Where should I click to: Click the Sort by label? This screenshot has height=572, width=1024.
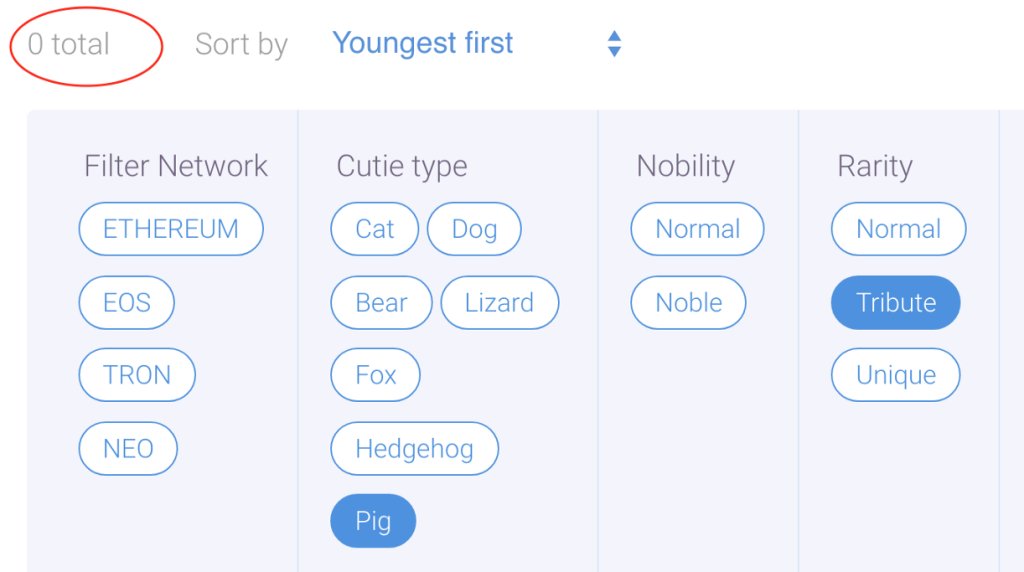241,44
